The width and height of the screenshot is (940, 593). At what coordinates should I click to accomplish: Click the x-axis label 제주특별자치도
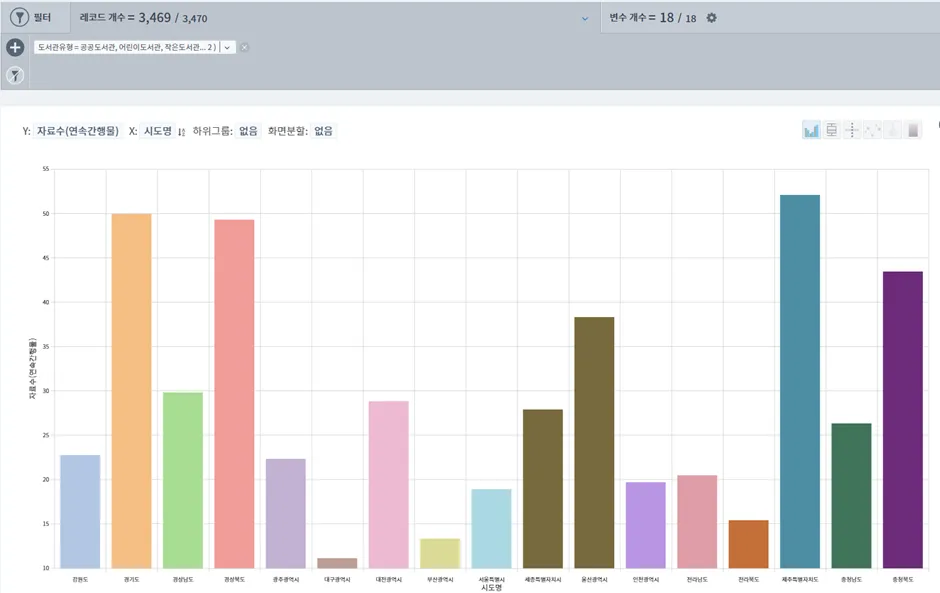tap(800, 579)
